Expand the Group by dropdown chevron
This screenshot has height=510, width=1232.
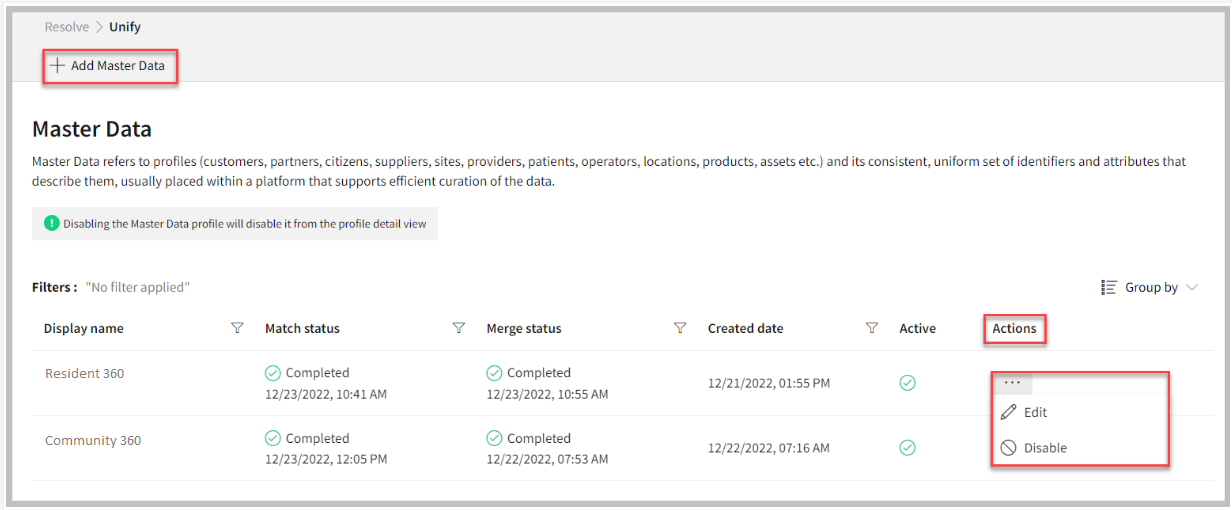1192,288
